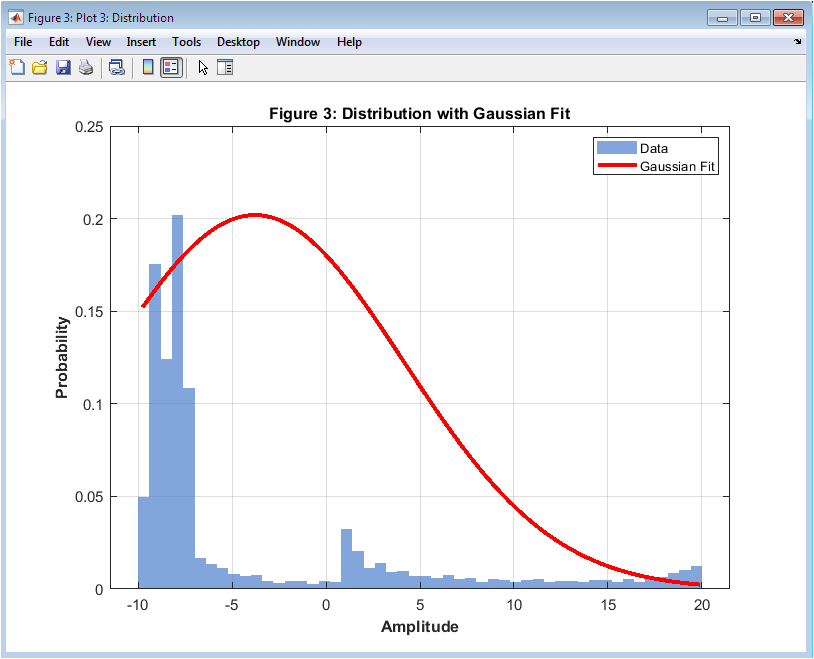Screen dimensions: 814x659
Task: Expand the View menu
Action: [x=98, y=42]
